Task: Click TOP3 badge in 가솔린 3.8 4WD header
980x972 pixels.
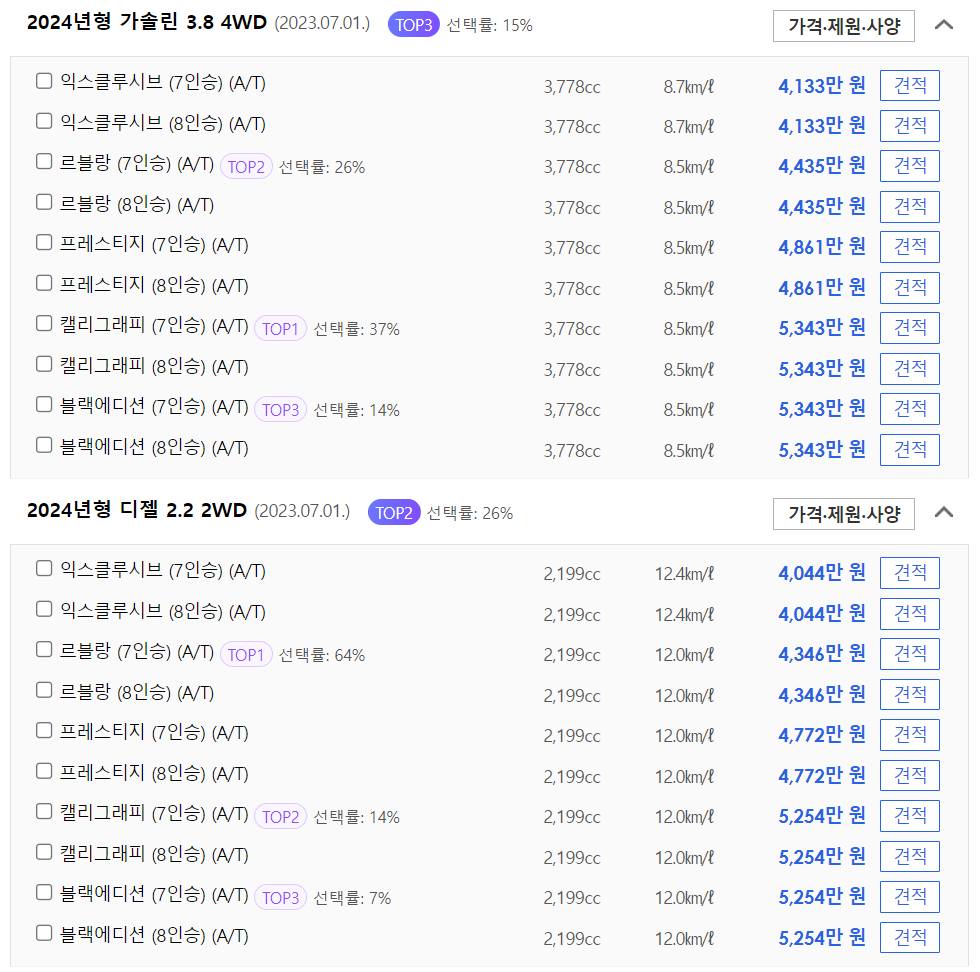Action: click(414, 25)
